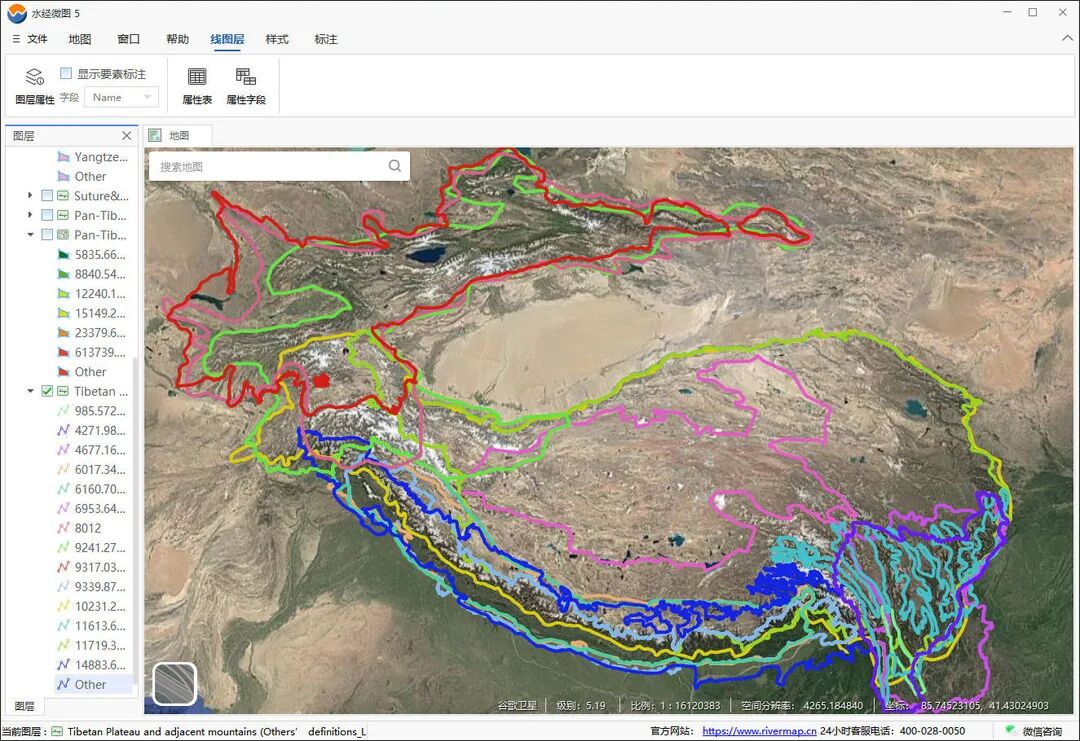The height and width of the screenshot is (741, 1080).
Task: Check the Suture& layer checkbox
Action: coord(47,196)
